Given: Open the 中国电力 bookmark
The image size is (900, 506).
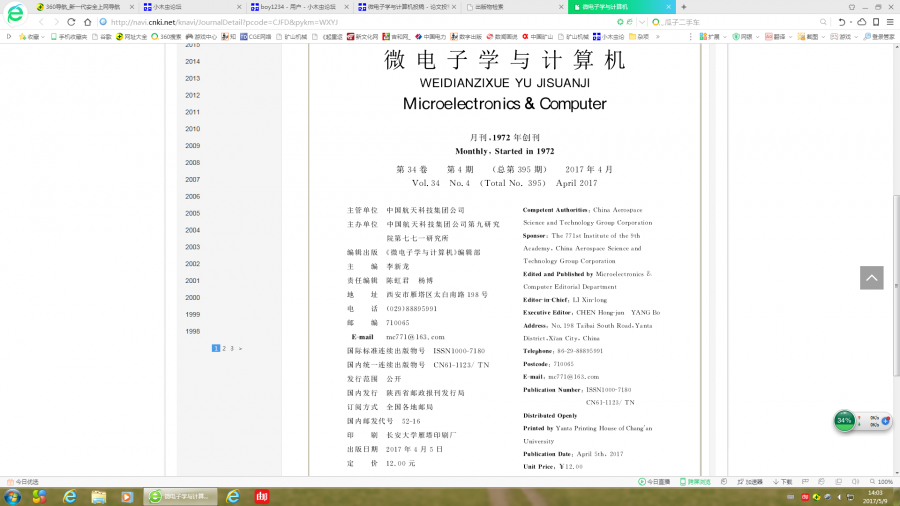Looking at the screenshot, I should click(430, 36).
